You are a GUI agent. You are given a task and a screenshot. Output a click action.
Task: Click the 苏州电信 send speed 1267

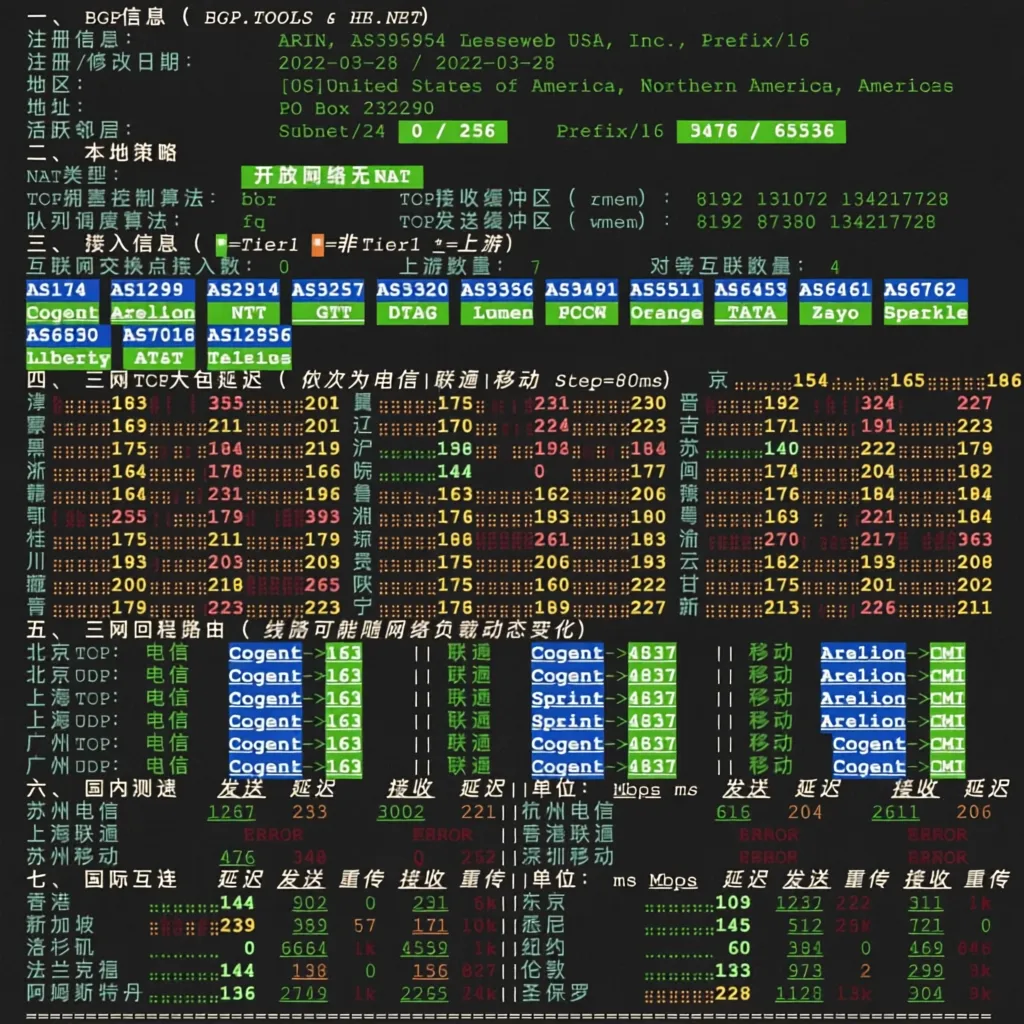[231, 812]
